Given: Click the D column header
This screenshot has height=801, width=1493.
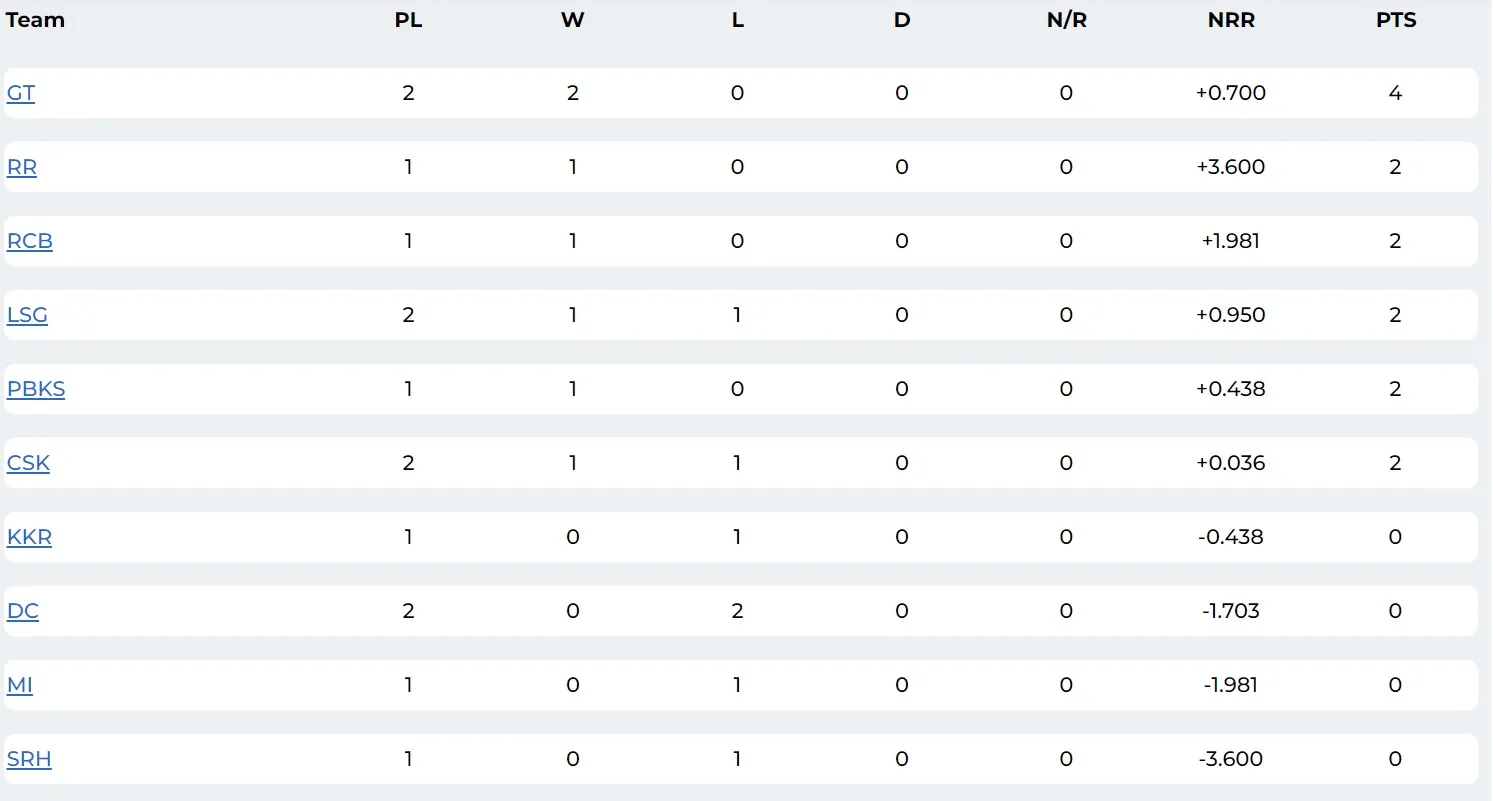Looking at the screenshot, I should pos(902,20).
